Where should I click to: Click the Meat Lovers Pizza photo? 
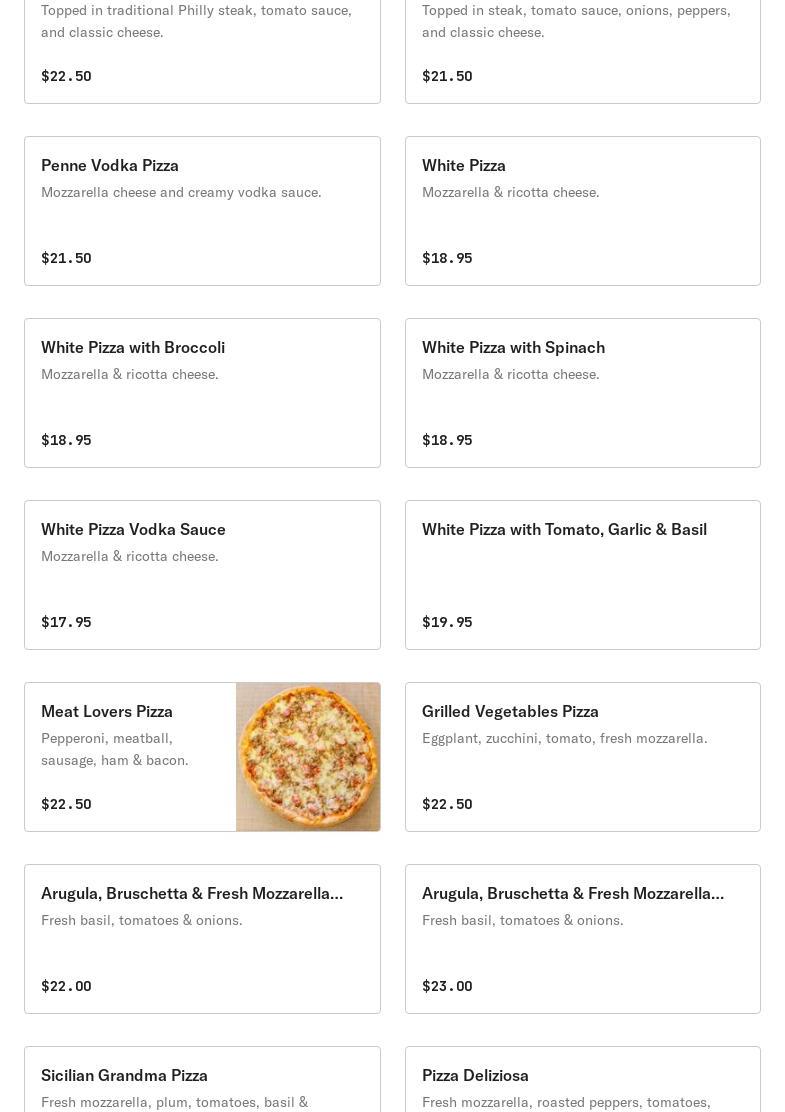tap(308, 757)
